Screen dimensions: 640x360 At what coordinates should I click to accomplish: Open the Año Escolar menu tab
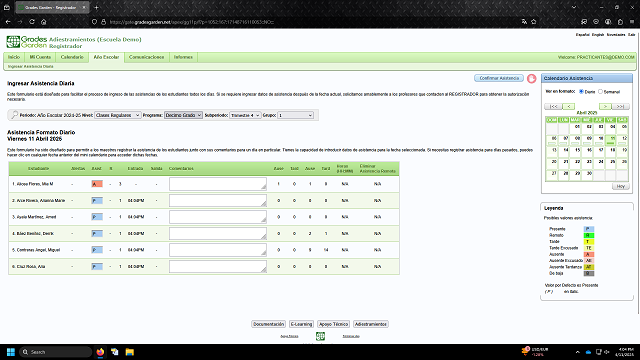[x=106, y=57]
